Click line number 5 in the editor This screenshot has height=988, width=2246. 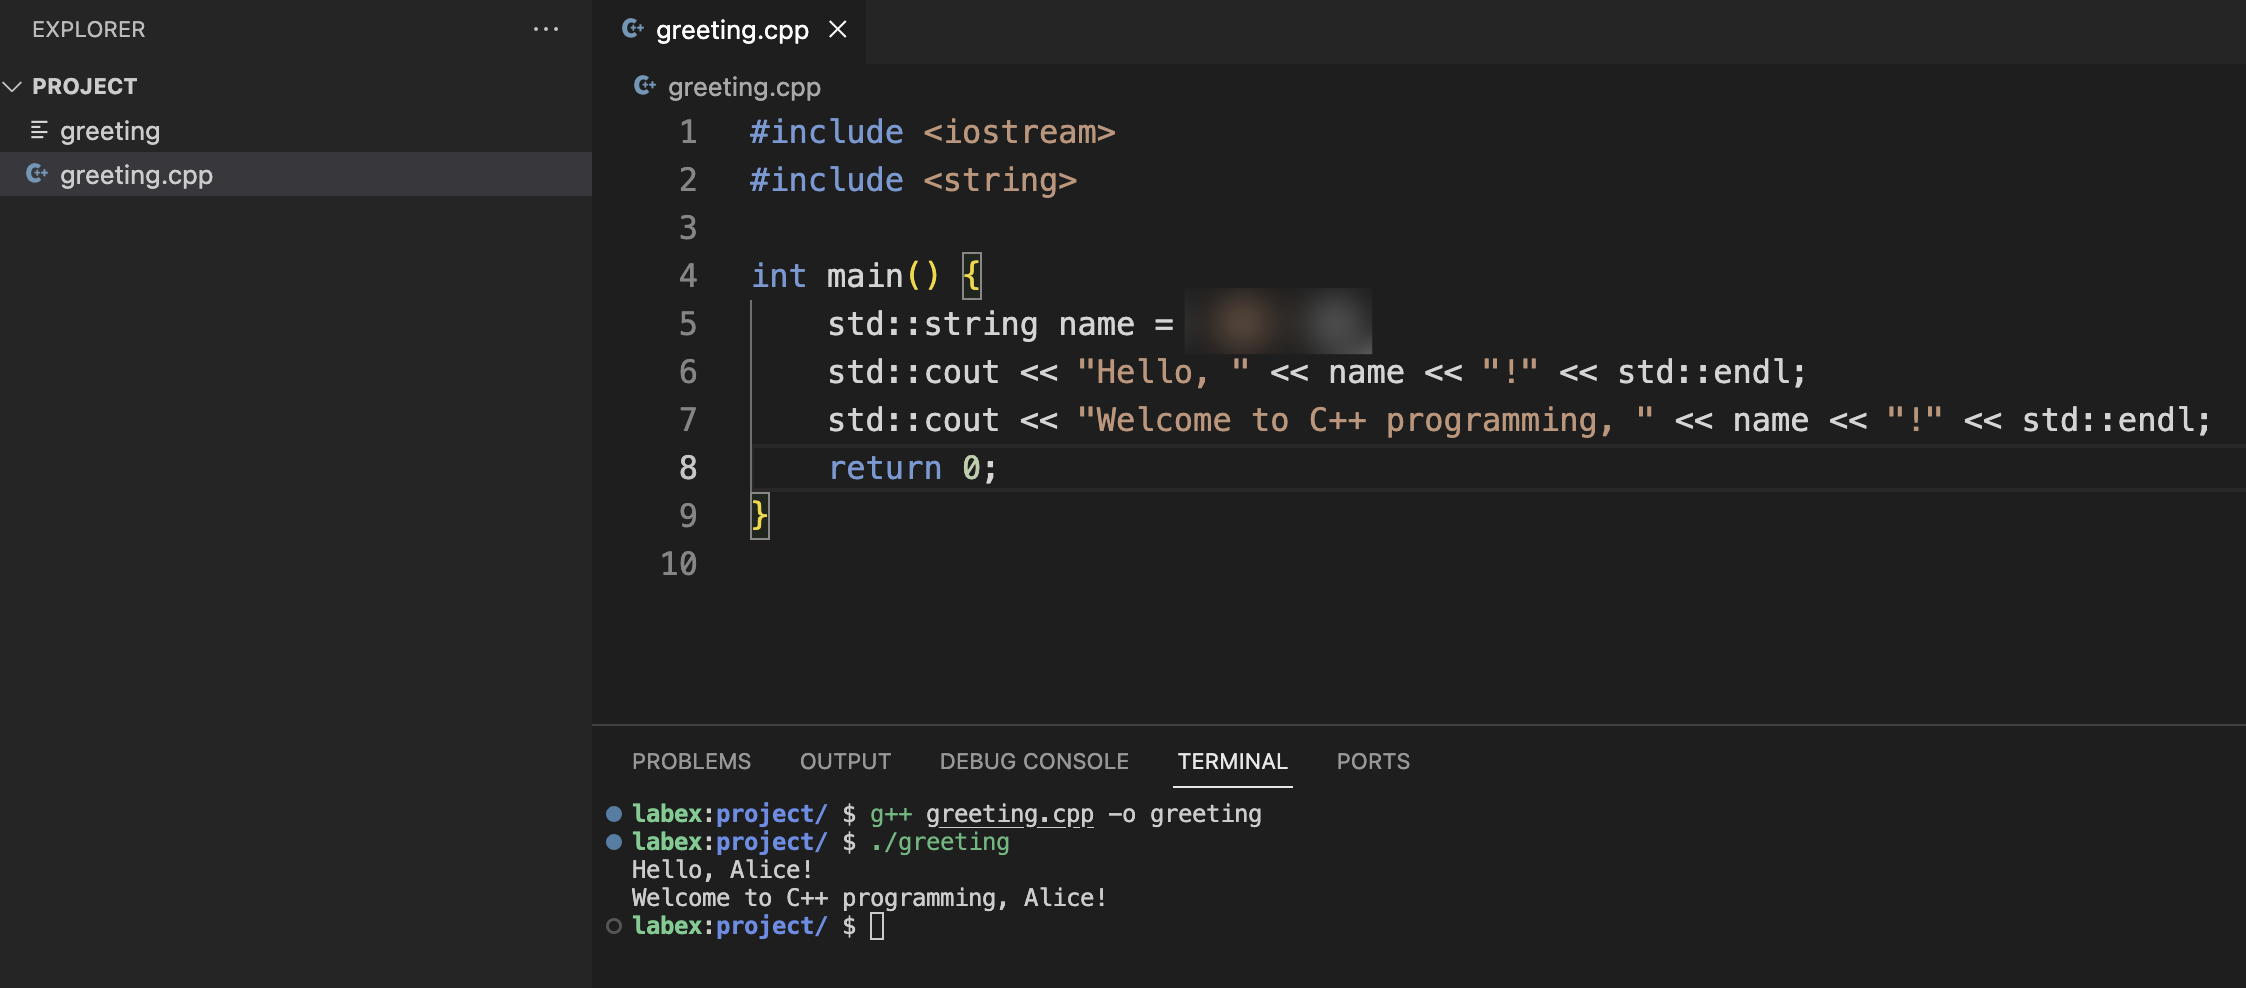[x=687, y=323]
